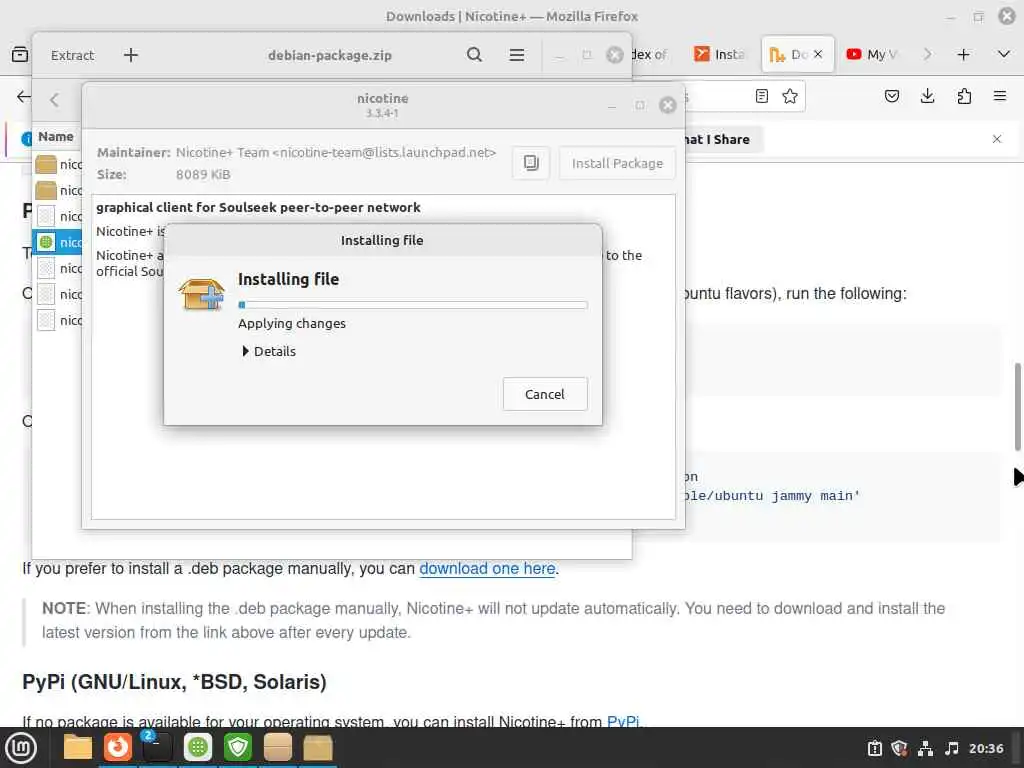Open the Firefox downloads panel
The width and height of the screenshot is (1024, 768).
pos(927,97)
